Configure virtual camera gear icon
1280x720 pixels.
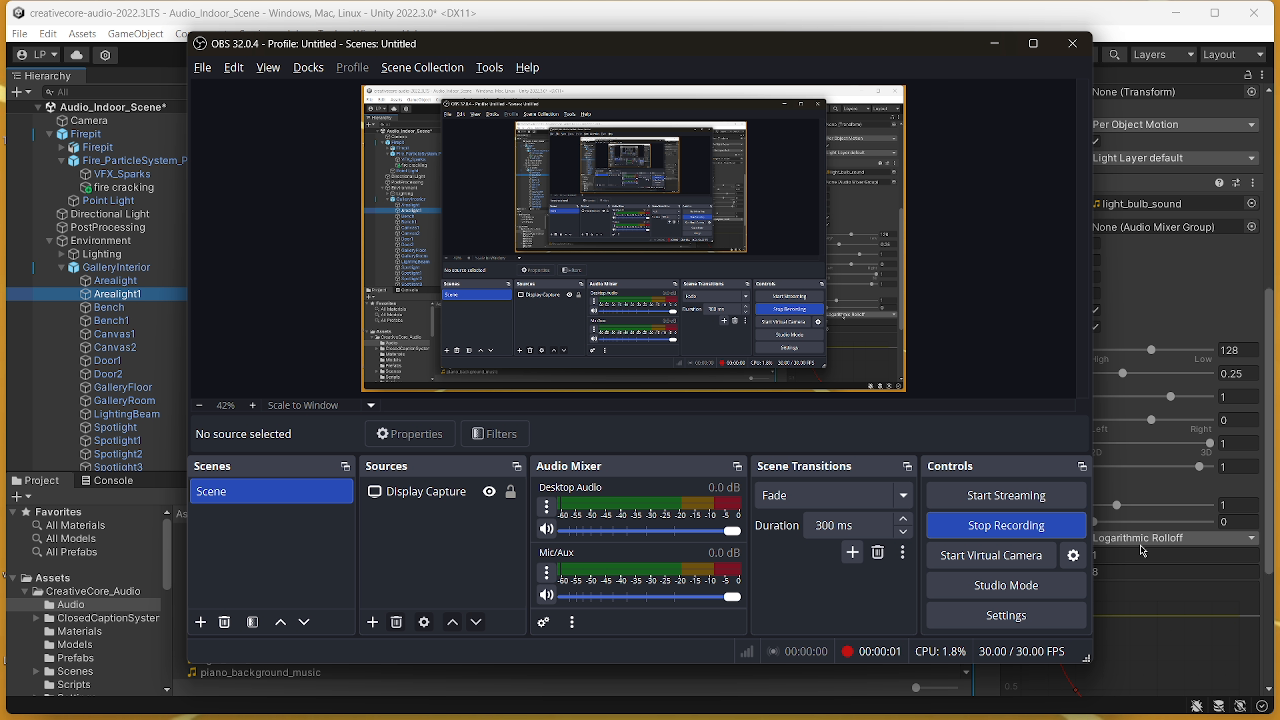pyautogui.click(x=1073, y=556)
